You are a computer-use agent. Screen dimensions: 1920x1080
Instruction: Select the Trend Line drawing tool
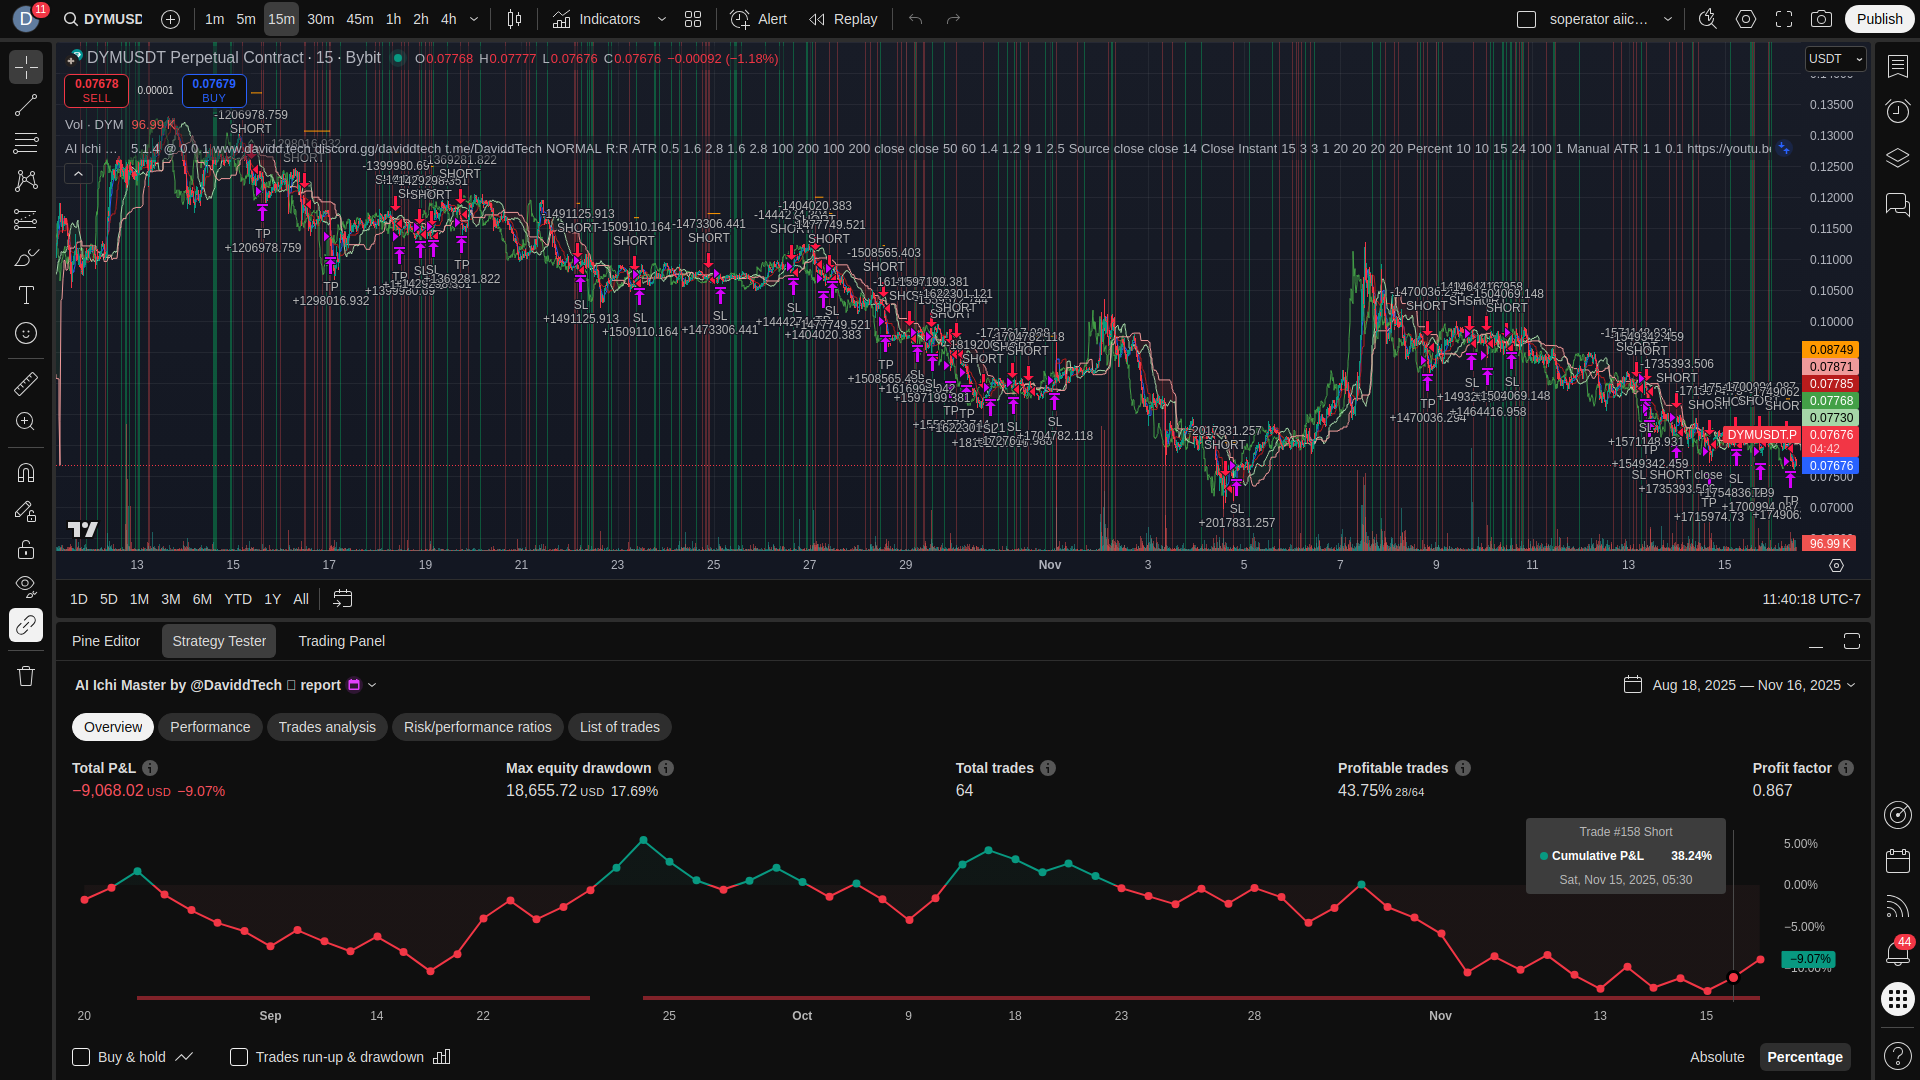tap(26, 105)
